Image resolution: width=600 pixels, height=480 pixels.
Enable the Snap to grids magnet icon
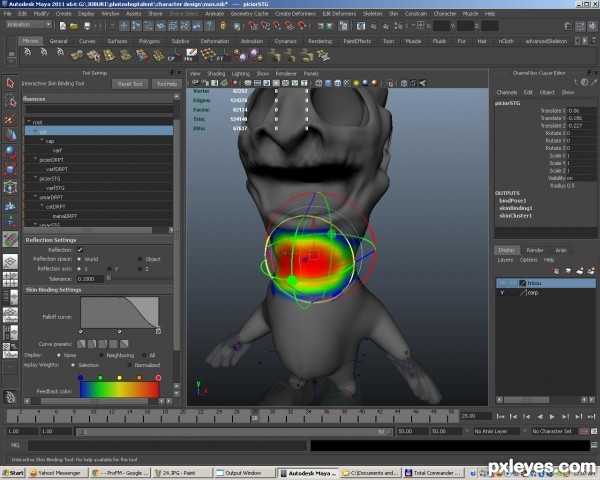pos(253,26)
